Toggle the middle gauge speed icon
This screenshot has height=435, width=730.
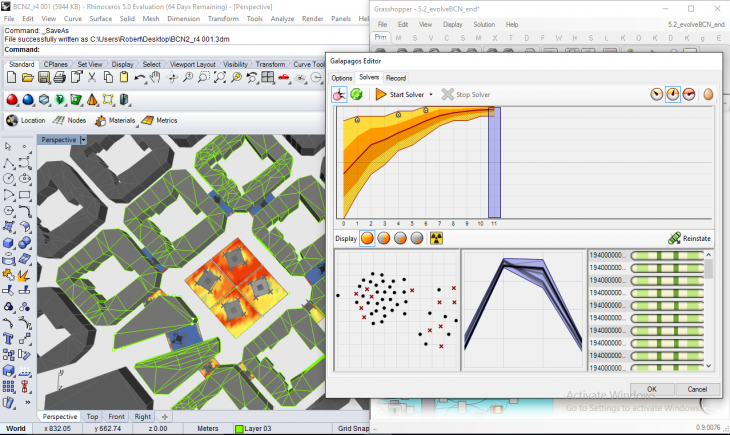click(673, 94)
